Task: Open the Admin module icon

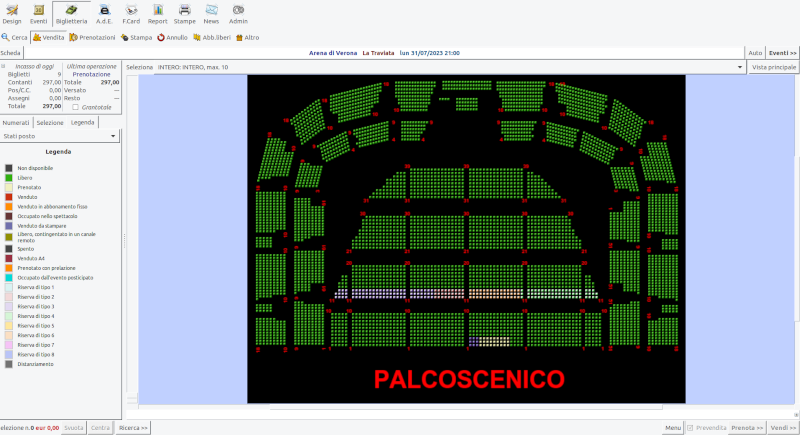Action: tap(238, 14)
